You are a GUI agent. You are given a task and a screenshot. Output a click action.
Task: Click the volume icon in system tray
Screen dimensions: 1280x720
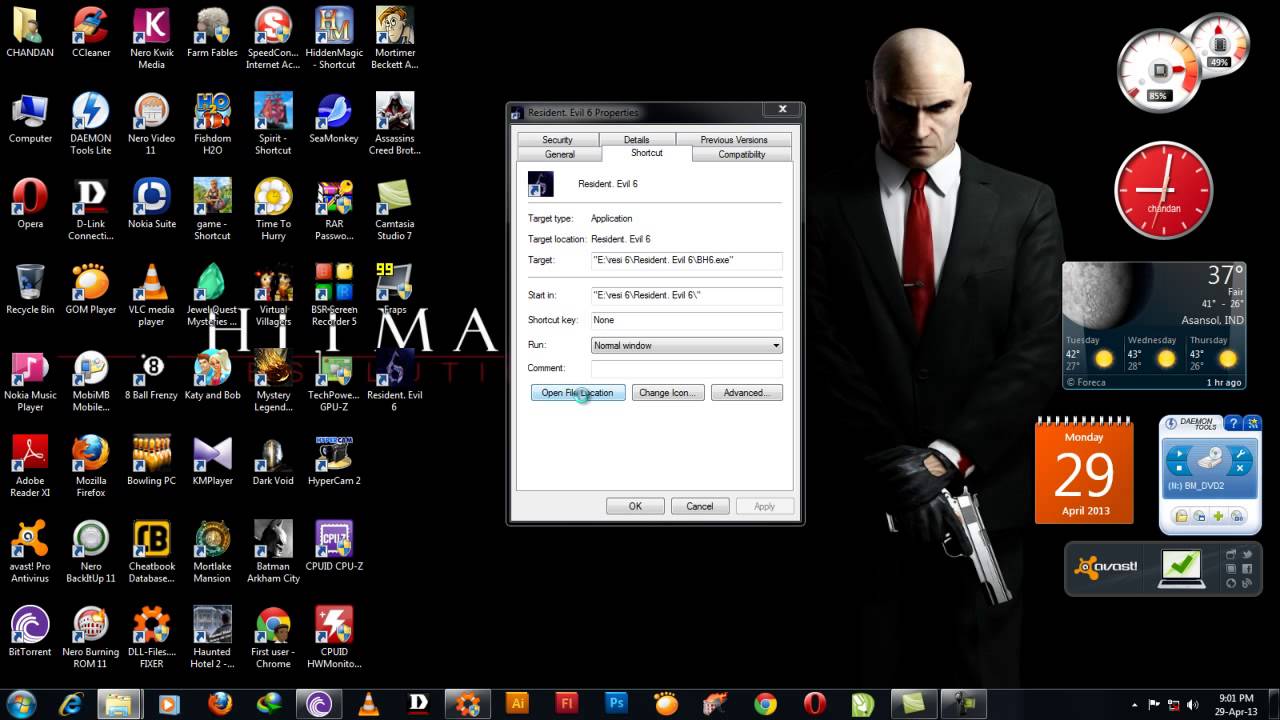pyautogui.click(x=1193, y=704)
